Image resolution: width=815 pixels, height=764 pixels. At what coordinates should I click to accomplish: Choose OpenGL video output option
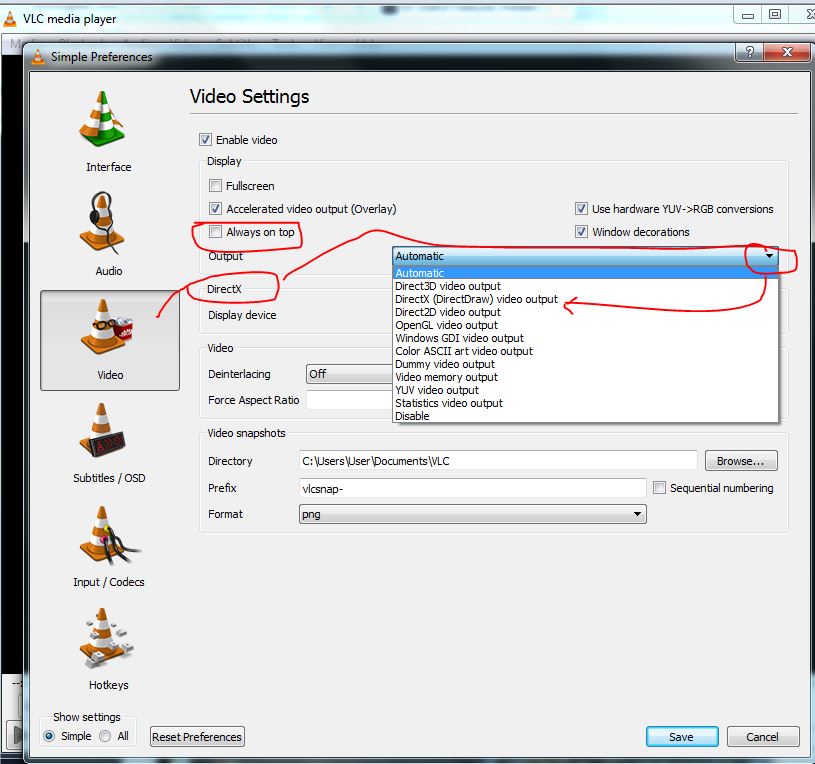pos(585,325)
